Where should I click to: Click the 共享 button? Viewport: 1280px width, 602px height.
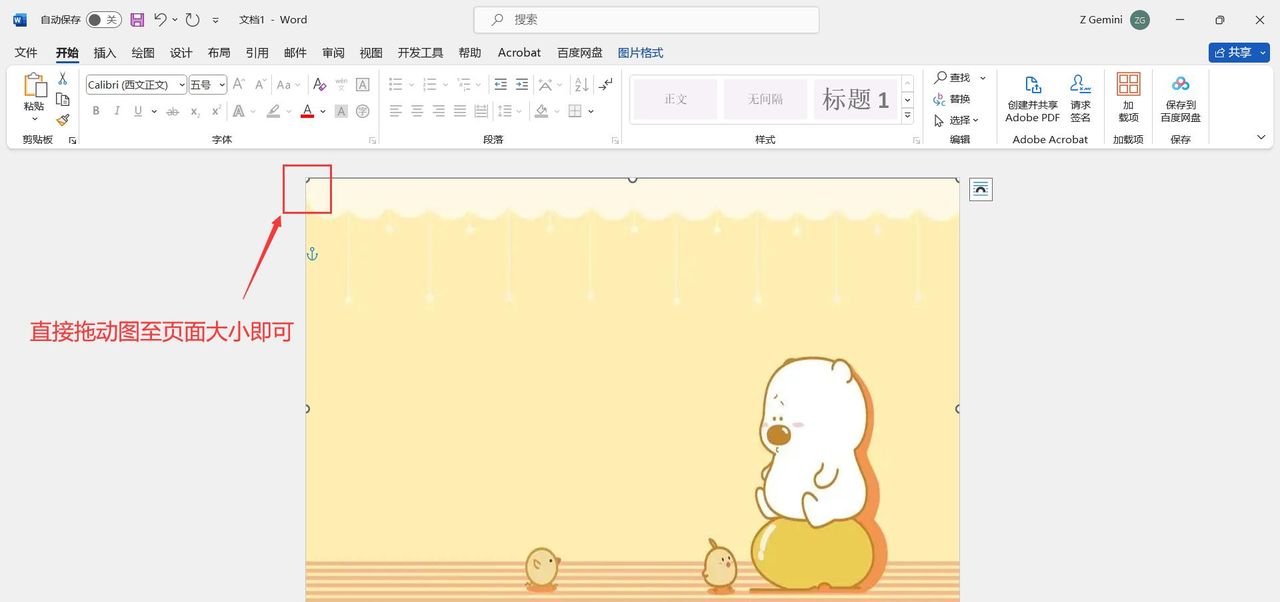1238,52
